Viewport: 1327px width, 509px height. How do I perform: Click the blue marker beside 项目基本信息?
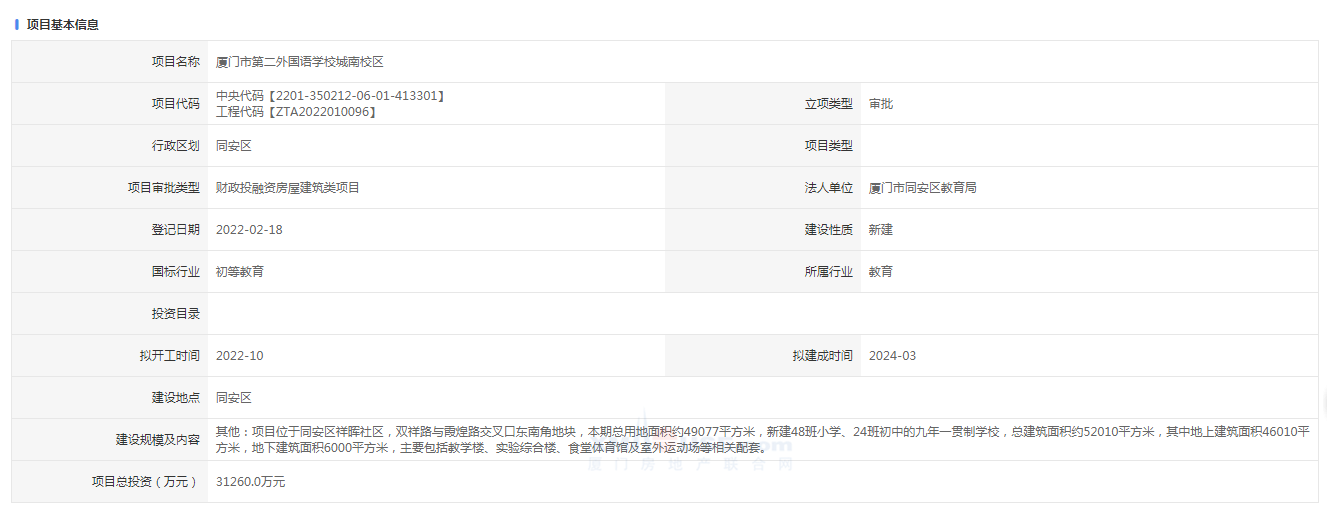(x=17, y=24)
